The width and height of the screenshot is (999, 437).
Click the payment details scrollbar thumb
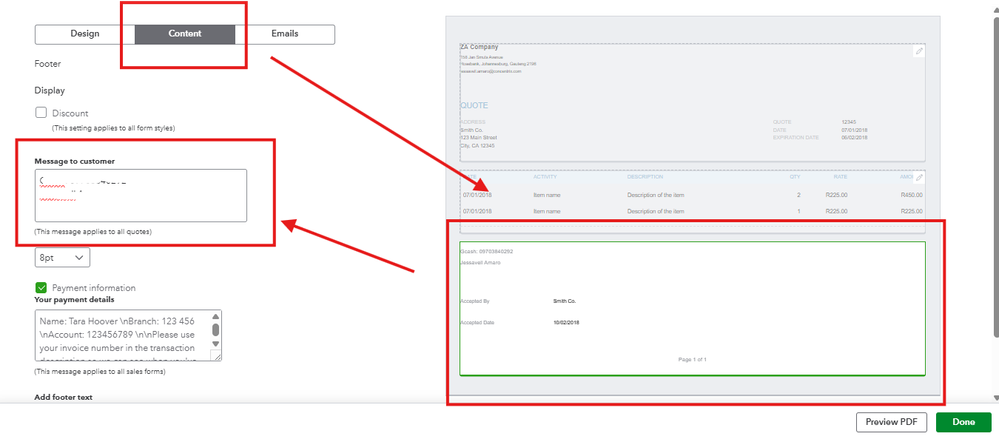216,329
